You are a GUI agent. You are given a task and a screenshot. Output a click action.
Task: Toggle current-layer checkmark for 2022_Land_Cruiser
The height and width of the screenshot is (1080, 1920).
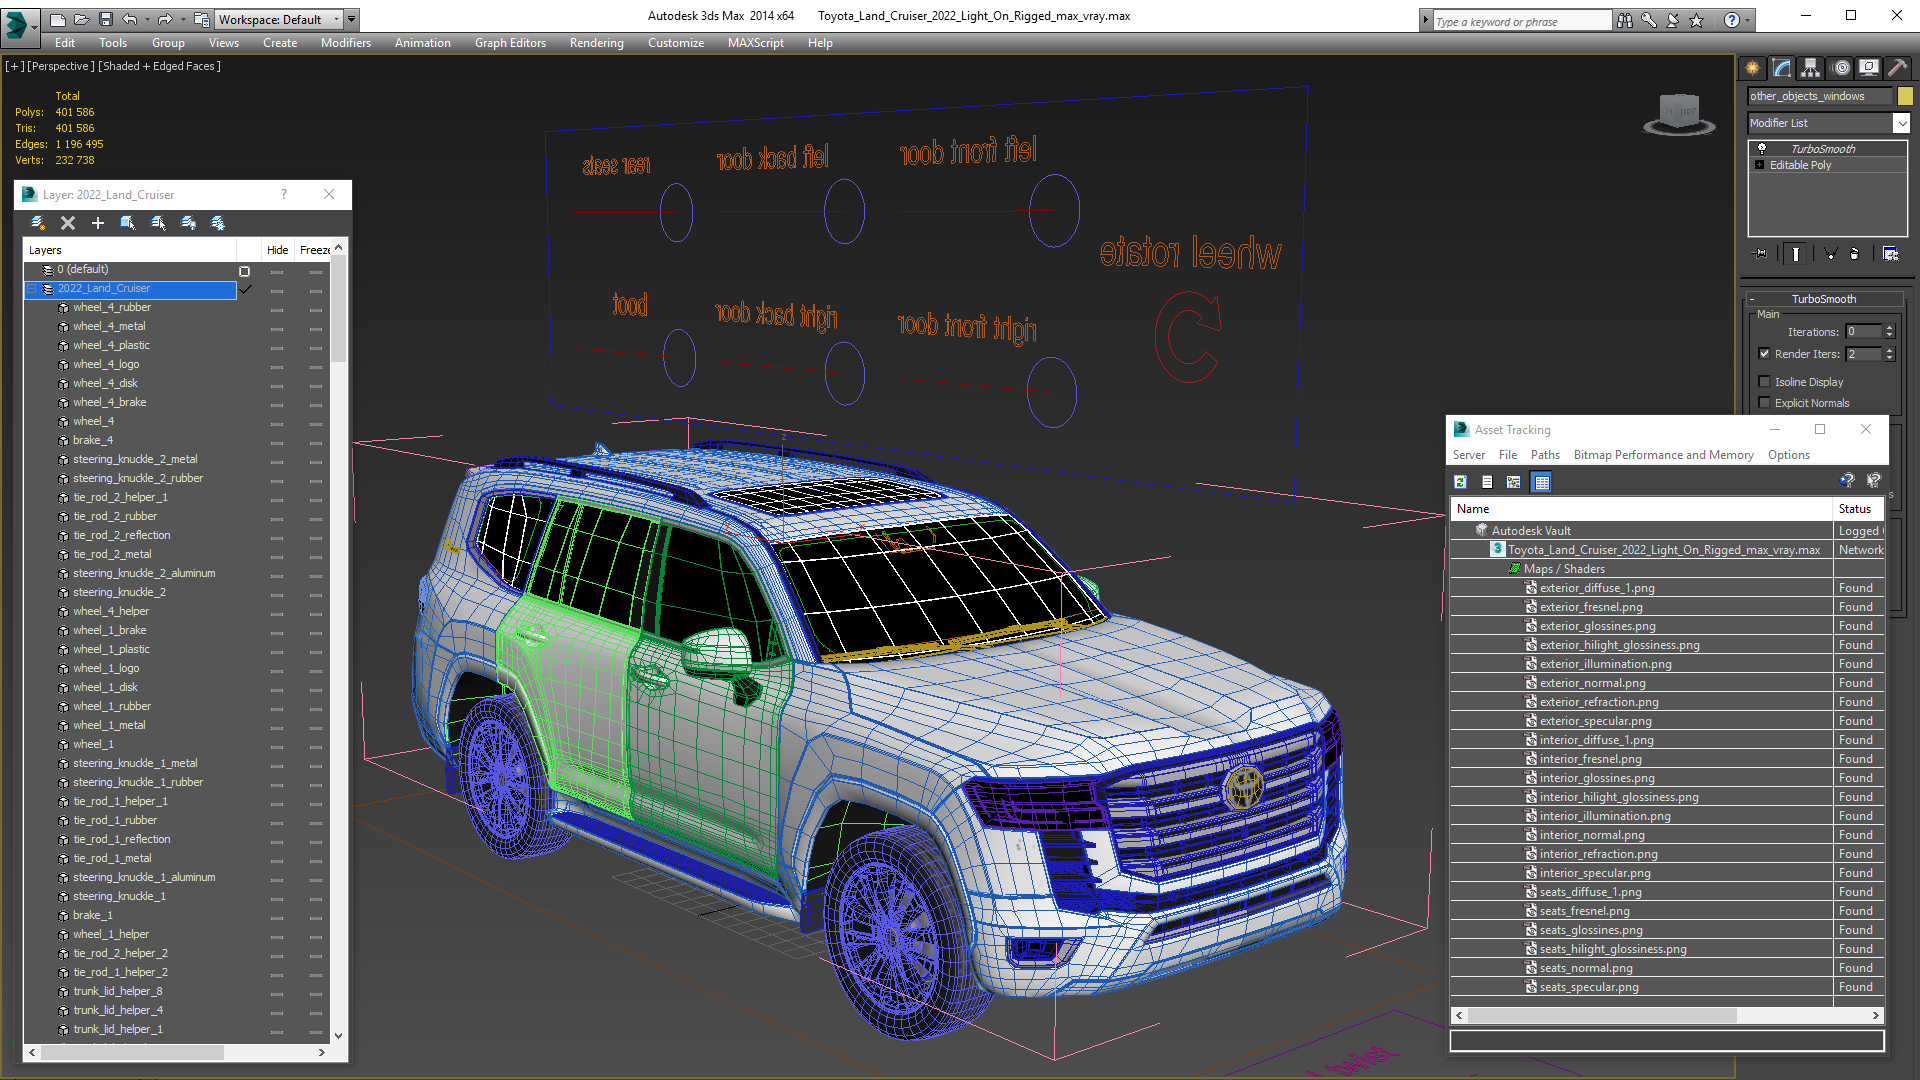coord(246,289)
